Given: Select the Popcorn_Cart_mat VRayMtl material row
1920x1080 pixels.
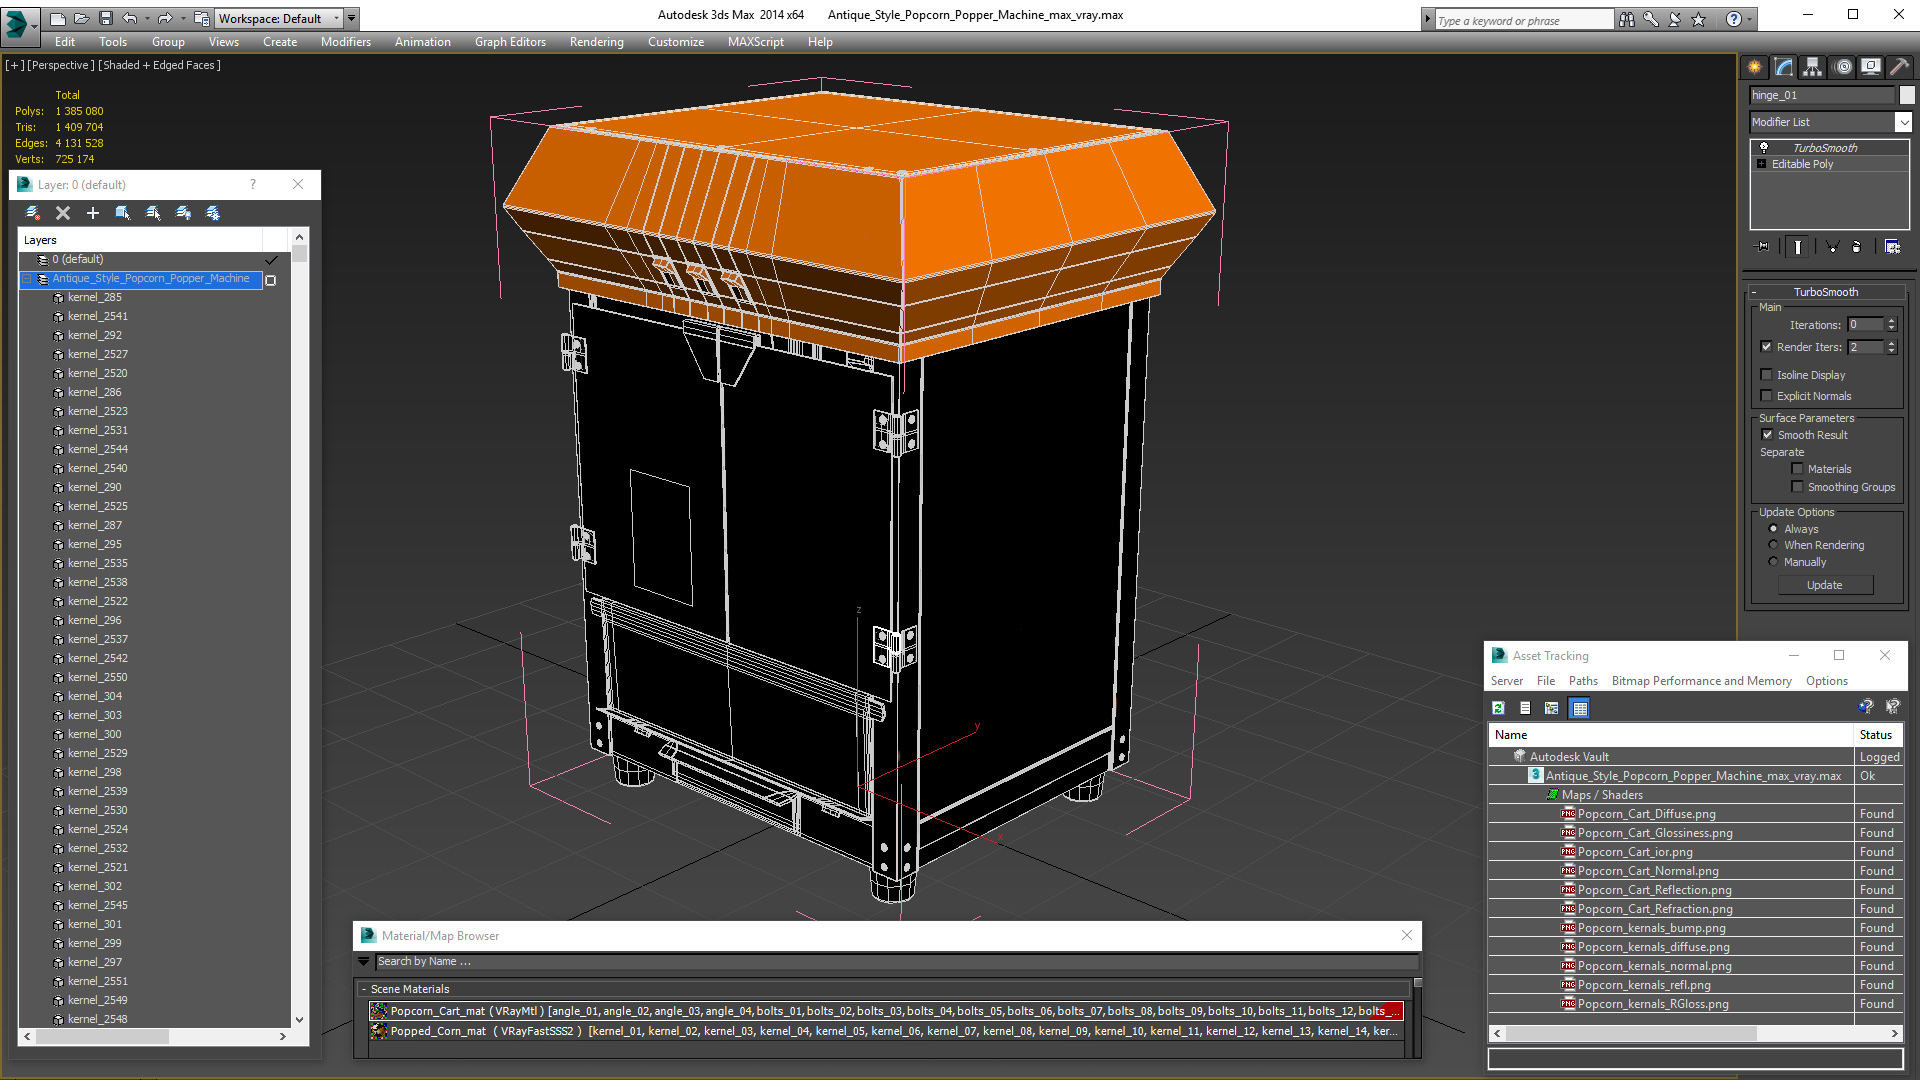Looking at the screenshot, I should pyautogui.click(x=886, y=1011).
